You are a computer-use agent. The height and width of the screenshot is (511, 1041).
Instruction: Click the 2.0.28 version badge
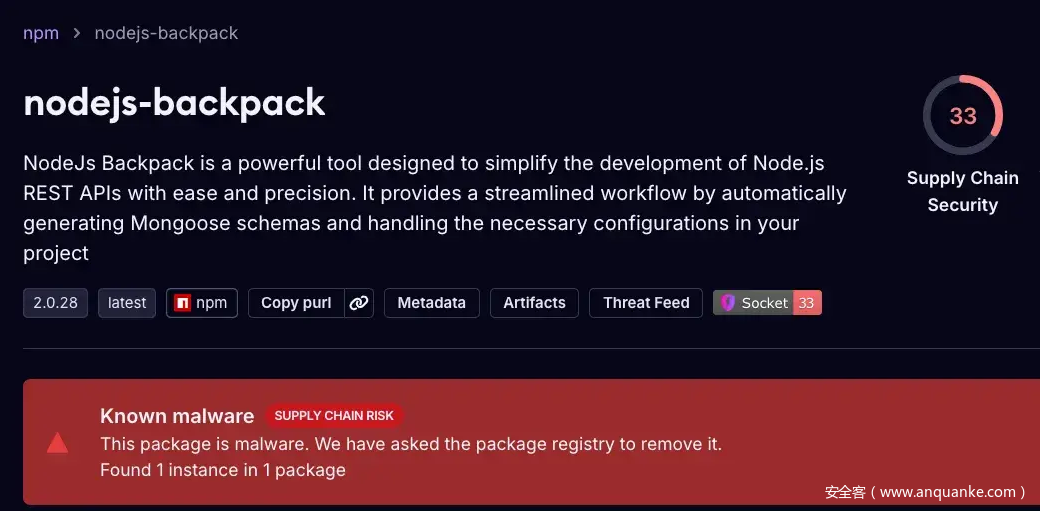click(56, 303)
